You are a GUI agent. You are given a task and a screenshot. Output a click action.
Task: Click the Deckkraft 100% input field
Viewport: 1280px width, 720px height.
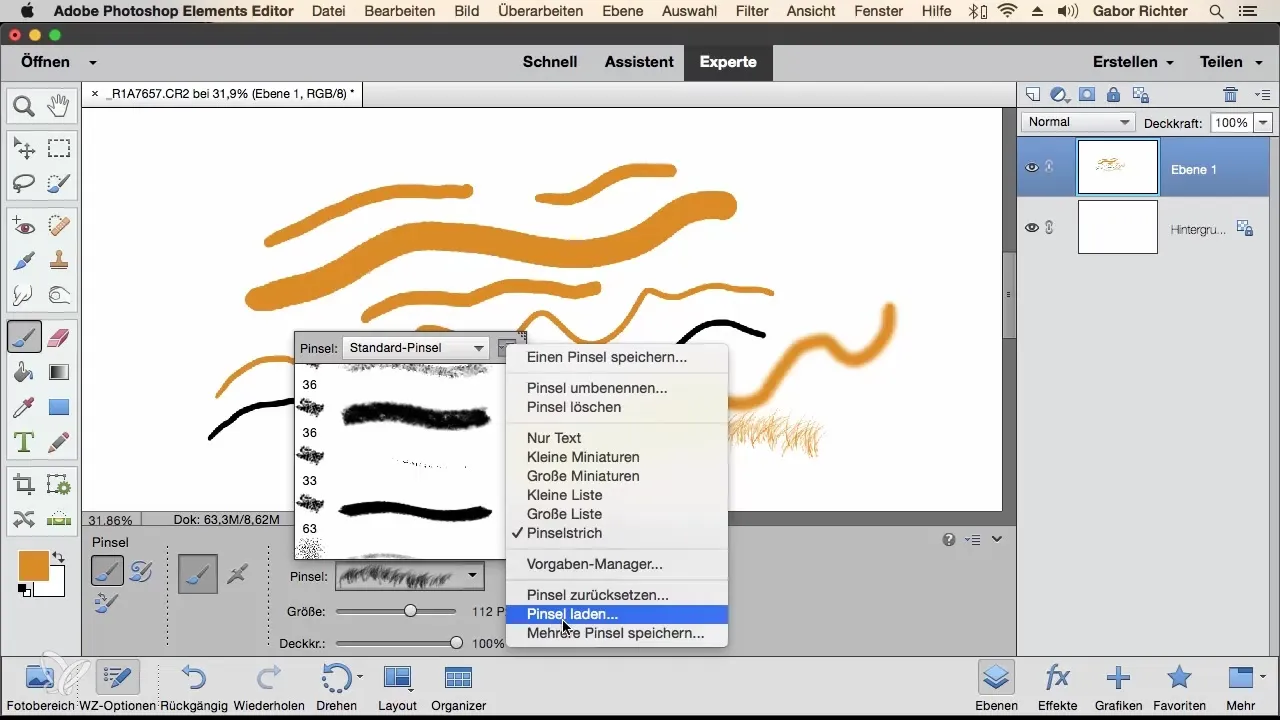tap(1231, 122)
